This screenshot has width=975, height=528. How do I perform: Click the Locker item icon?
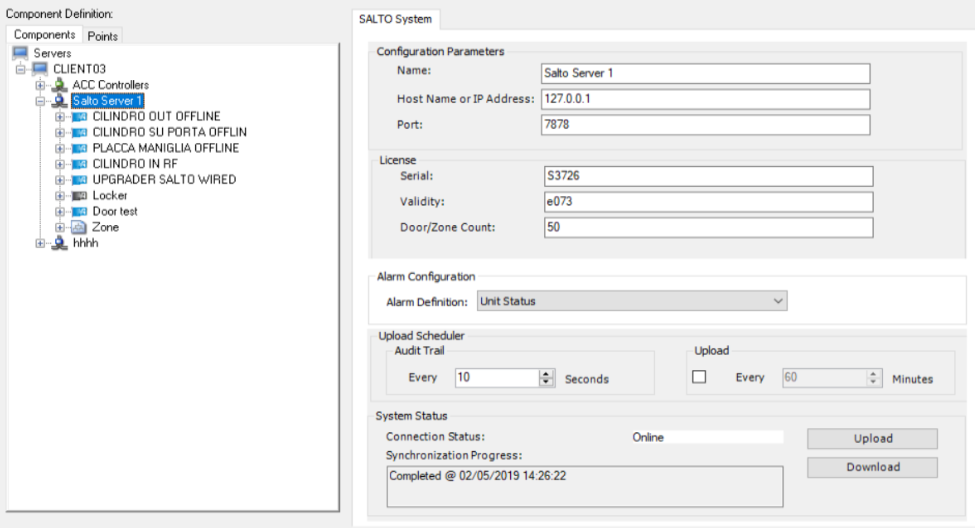point(80,195)
